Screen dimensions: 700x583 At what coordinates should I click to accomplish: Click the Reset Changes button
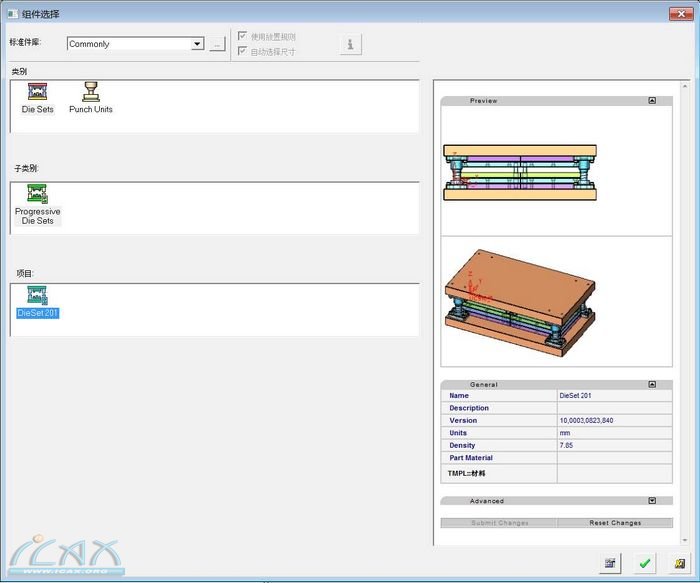pos(615,523)
